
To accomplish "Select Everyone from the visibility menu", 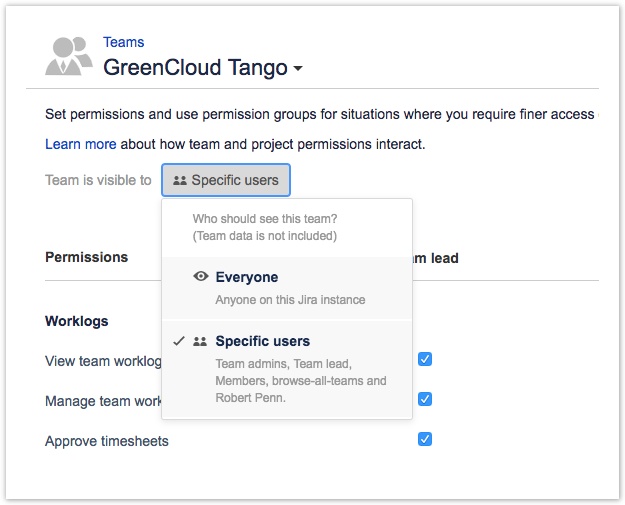I will tap(246, 277).
